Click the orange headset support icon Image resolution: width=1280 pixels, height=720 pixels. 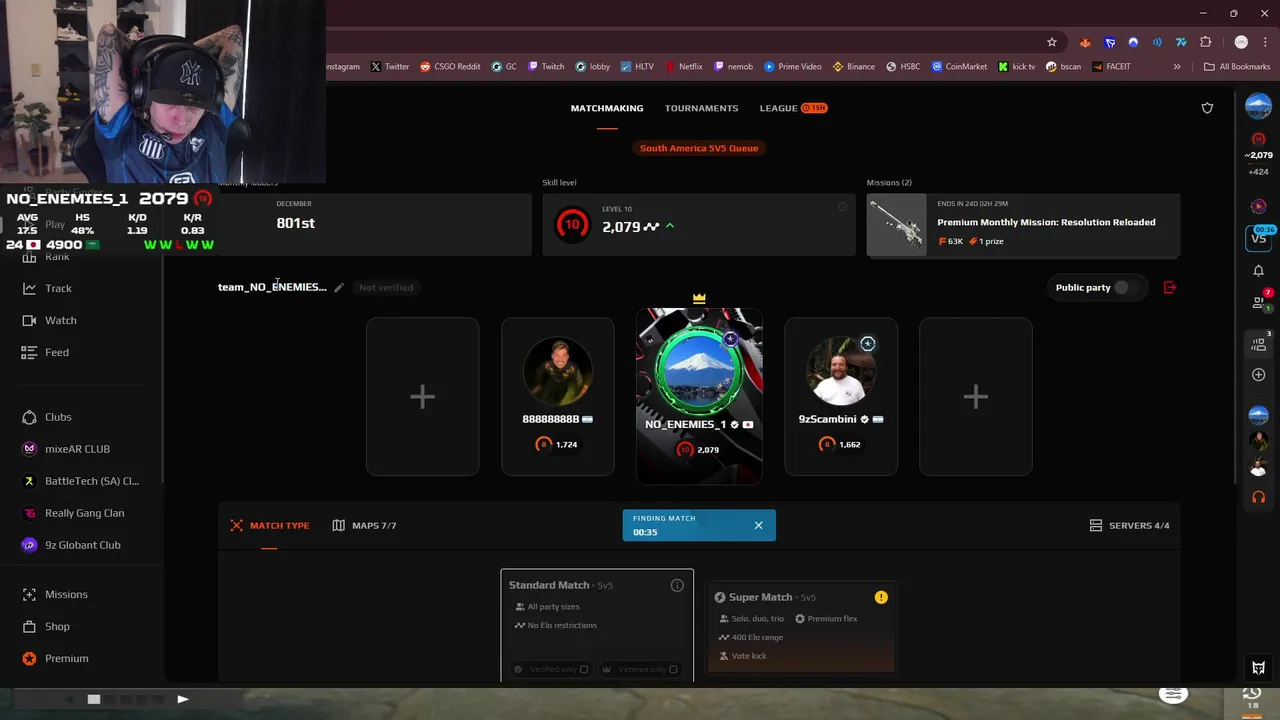tap(1258, 496)
